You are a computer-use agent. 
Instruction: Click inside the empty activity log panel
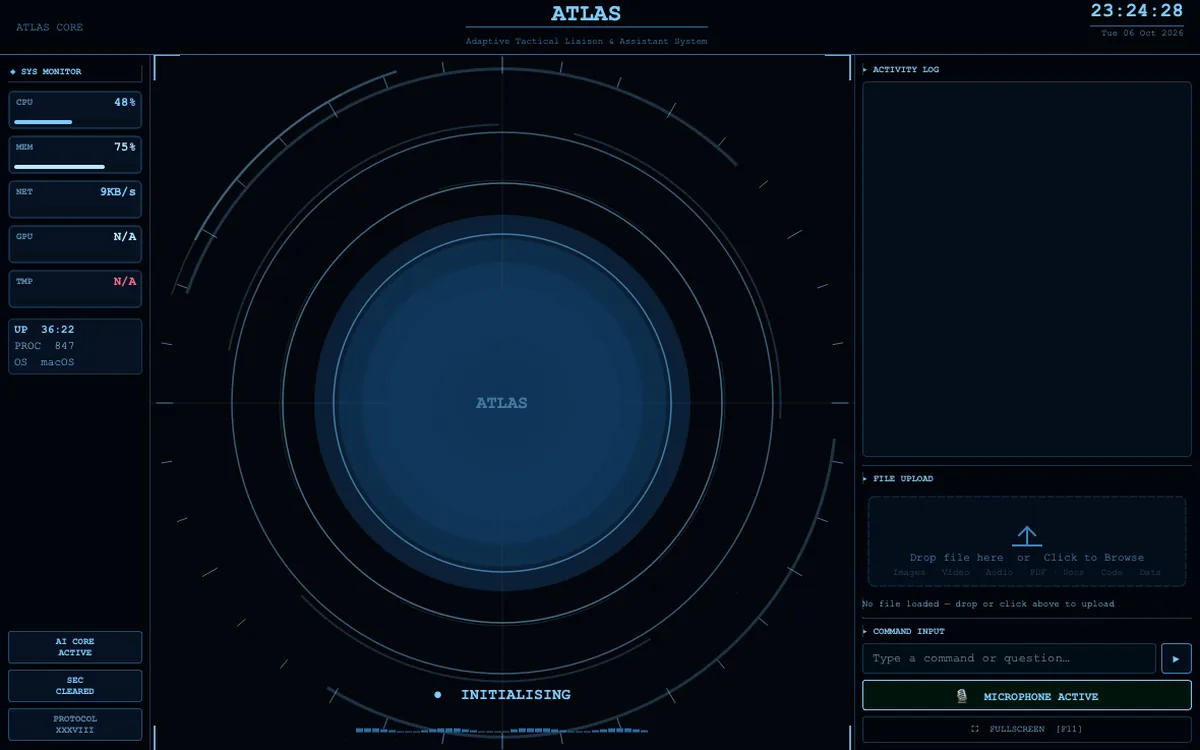tap(1027, 269)
